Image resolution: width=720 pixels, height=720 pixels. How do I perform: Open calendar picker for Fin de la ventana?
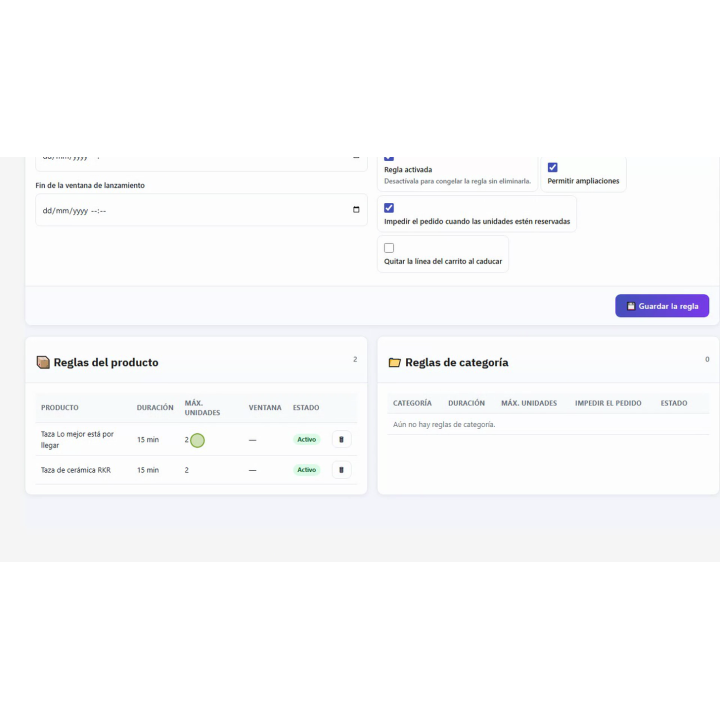tap(356, 210)
